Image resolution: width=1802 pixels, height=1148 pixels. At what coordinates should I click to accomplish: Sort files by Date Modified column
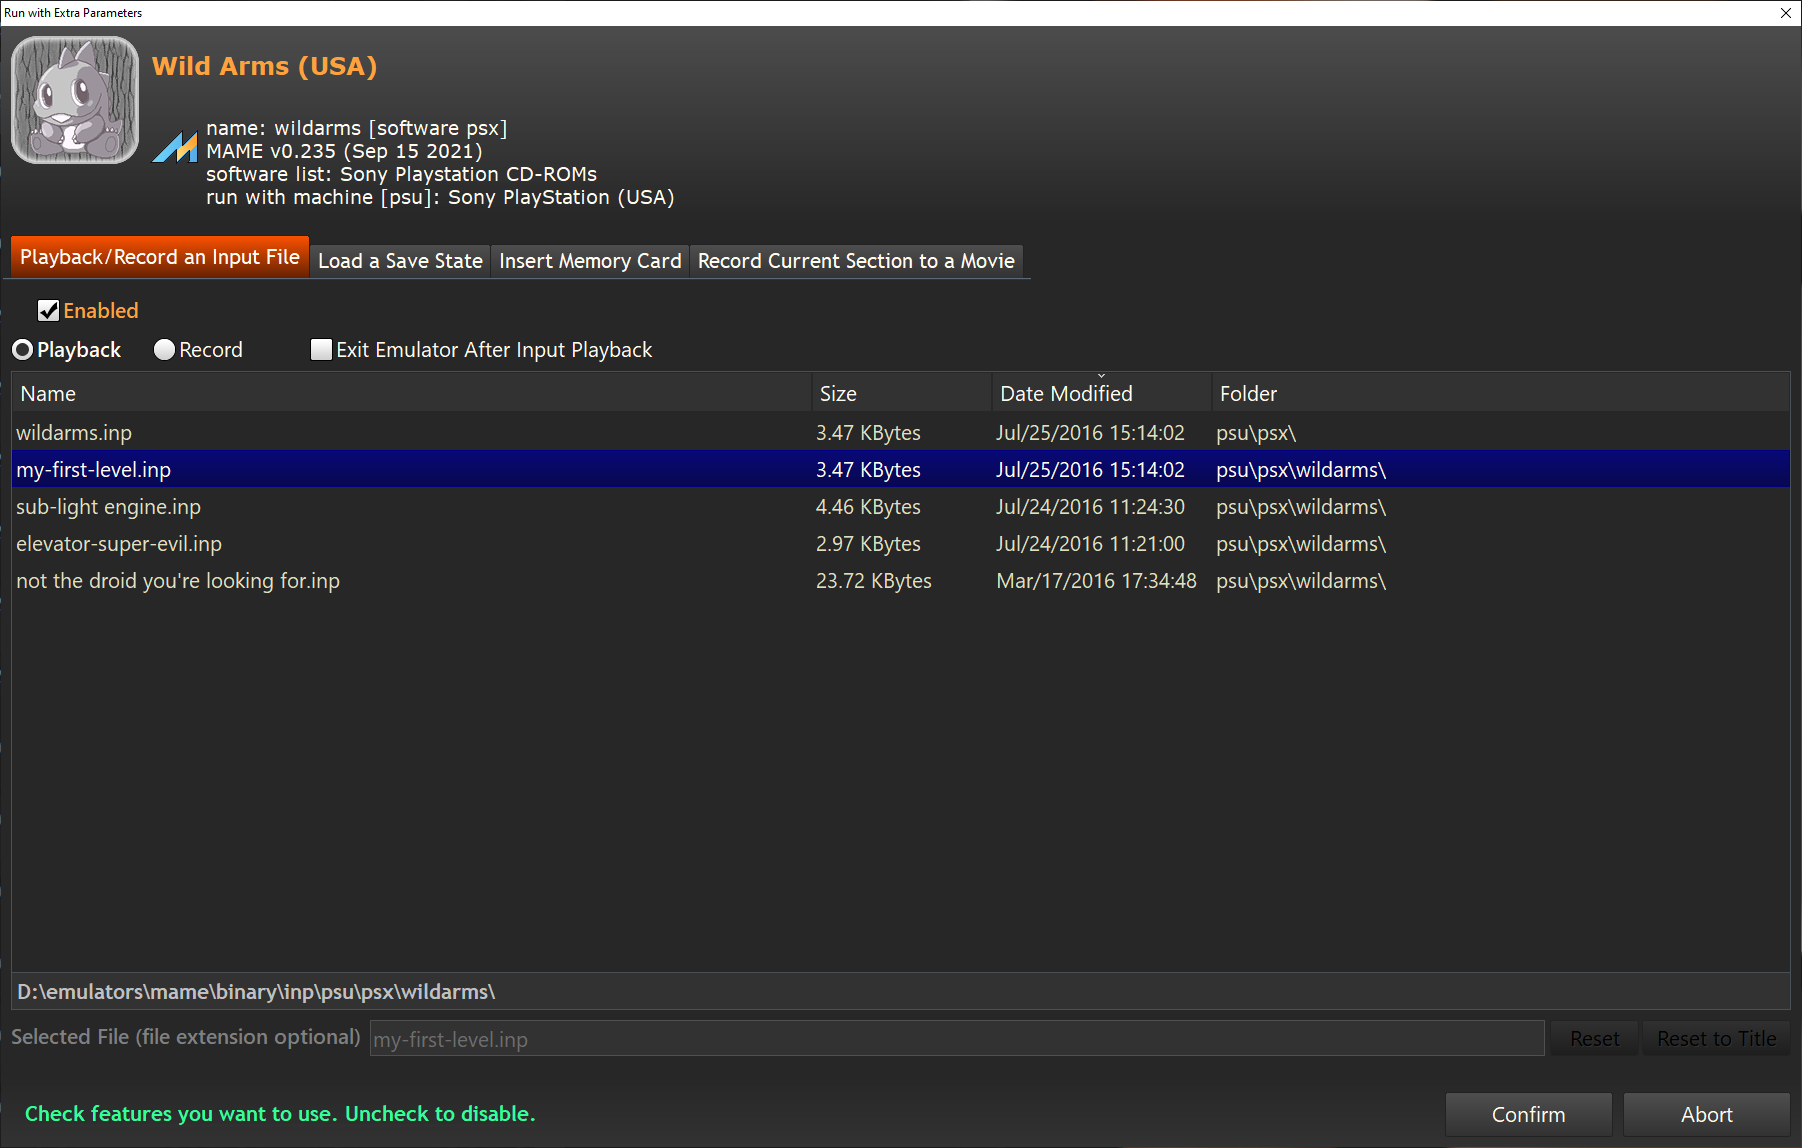click(x=1066, y=394)
